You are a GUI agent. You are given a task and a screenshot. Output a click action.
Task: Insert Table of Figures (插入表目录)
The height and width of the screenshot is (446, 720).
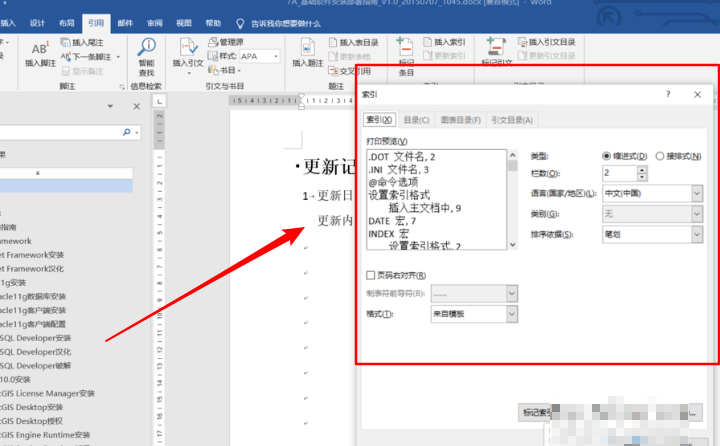[354, 43]
